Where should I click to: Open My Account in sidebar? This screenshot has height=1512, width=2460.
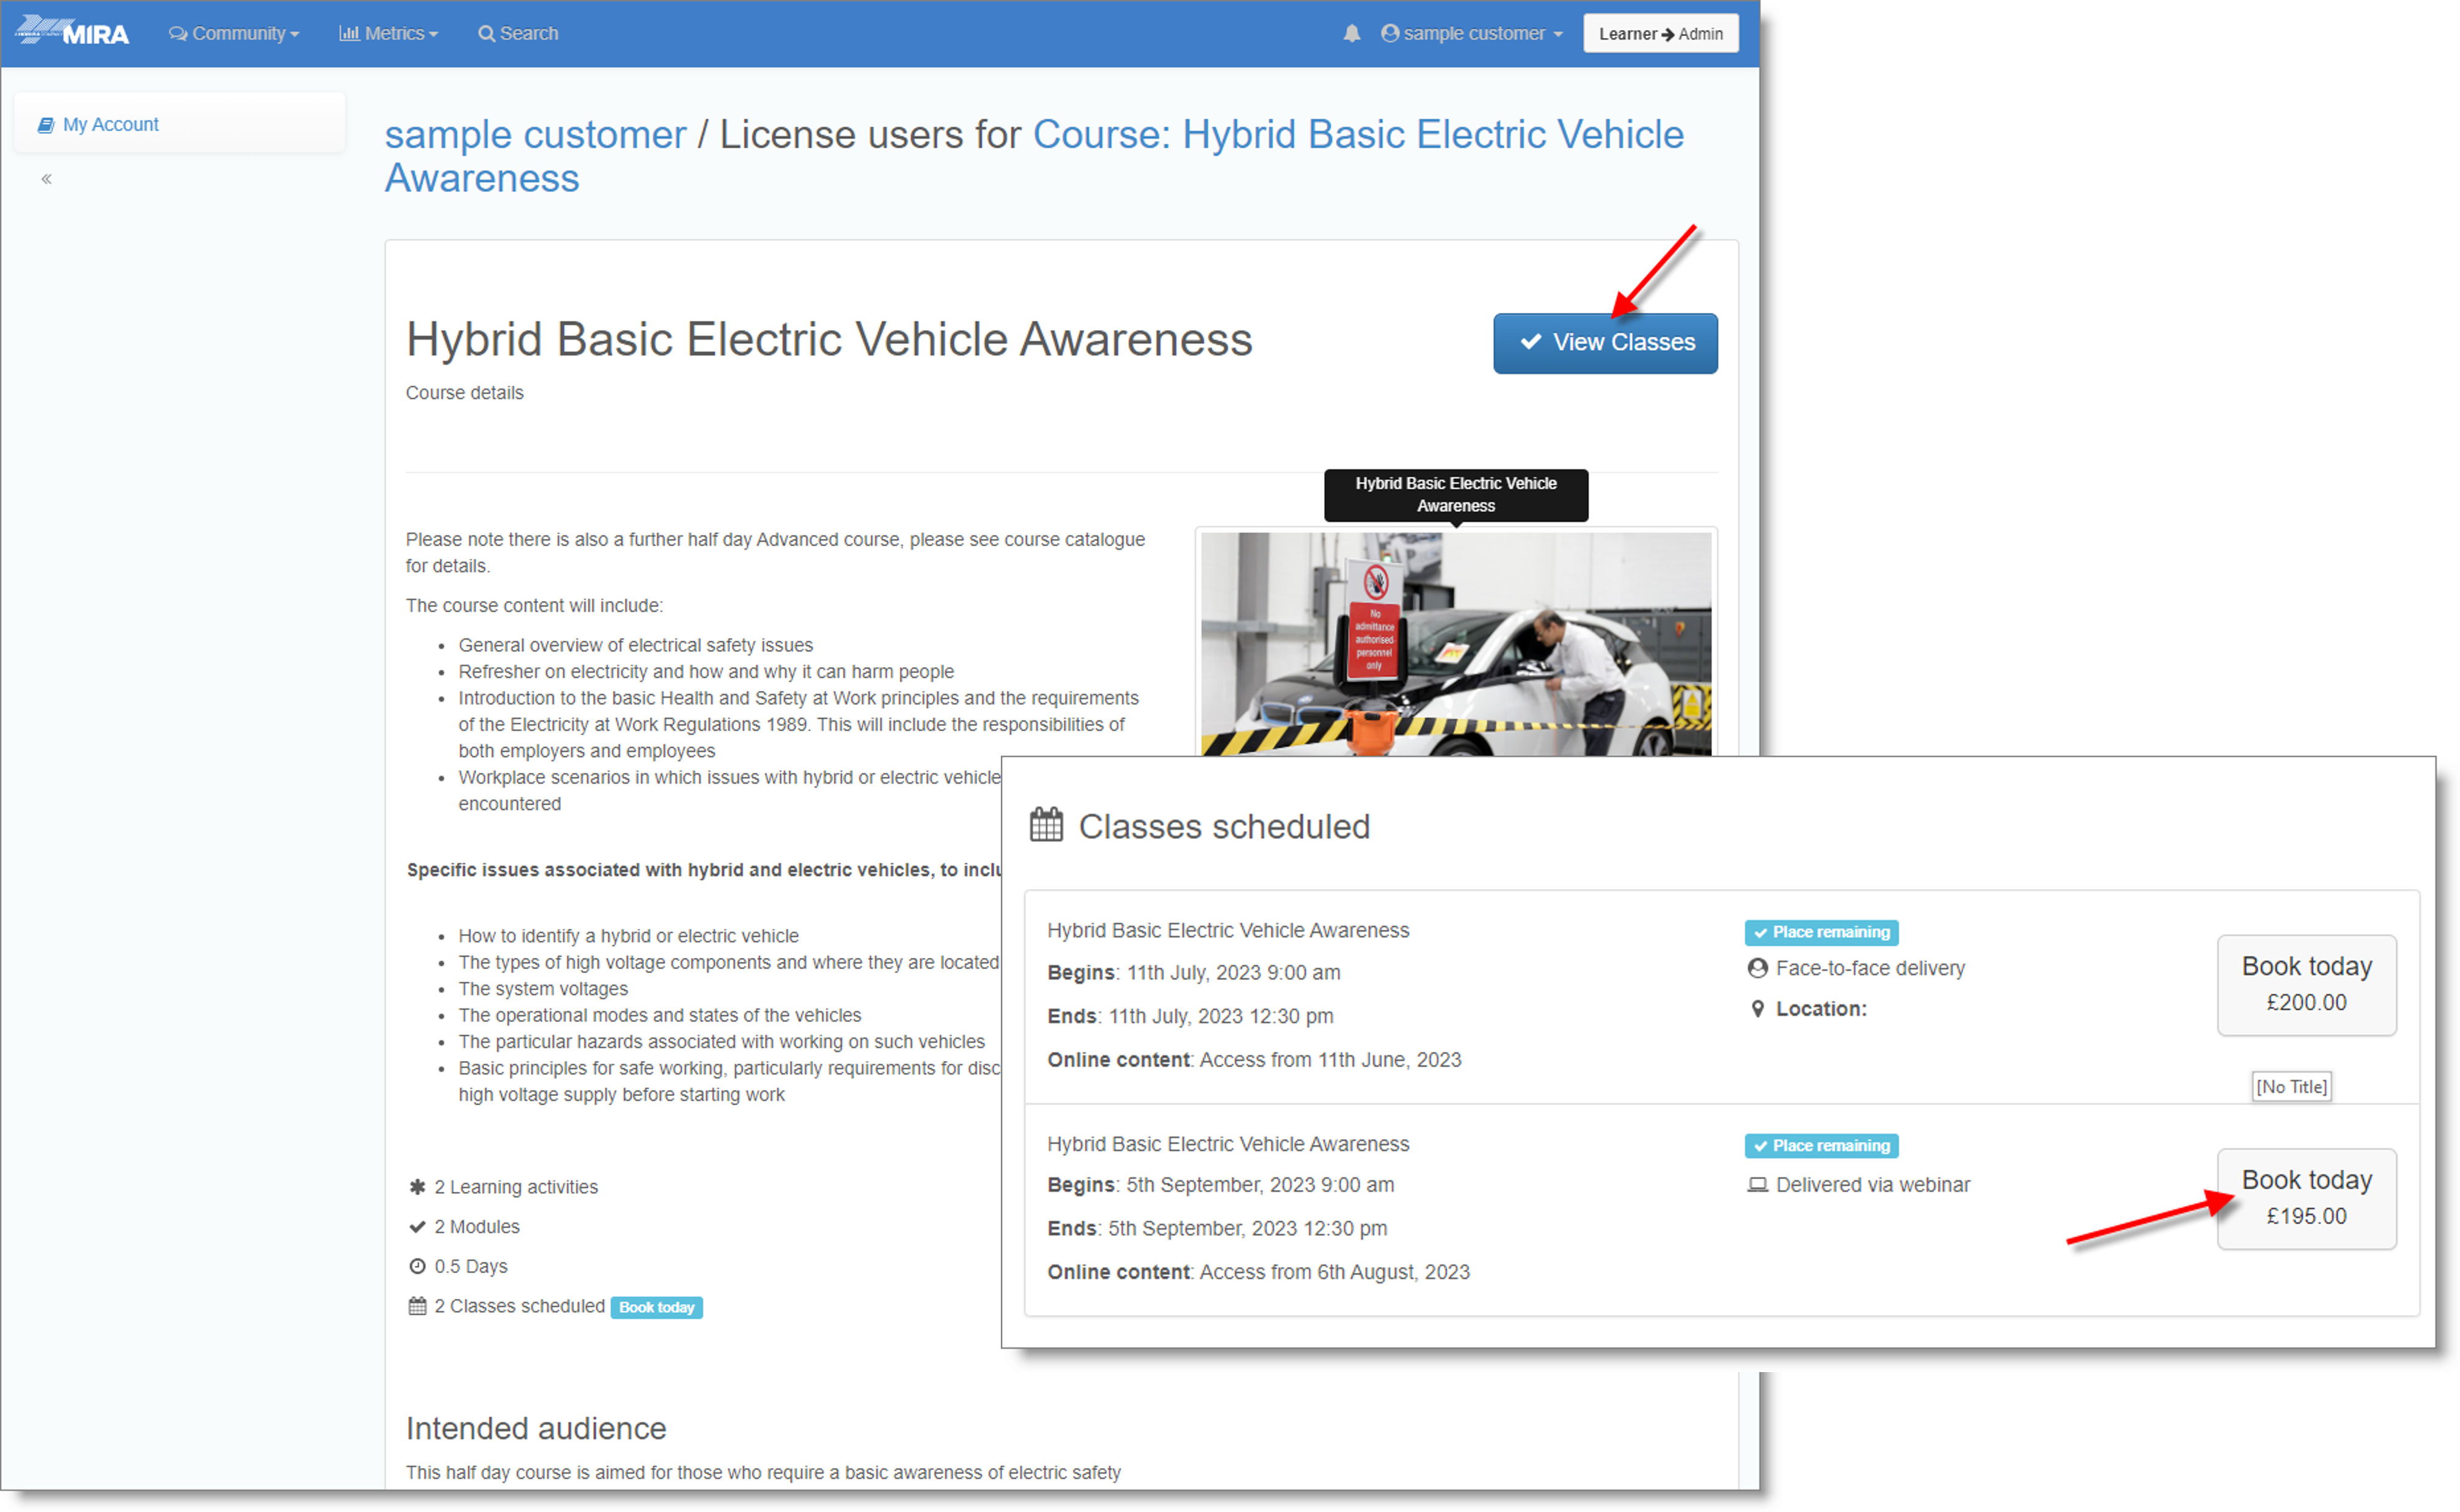click(x=110, y=124)
